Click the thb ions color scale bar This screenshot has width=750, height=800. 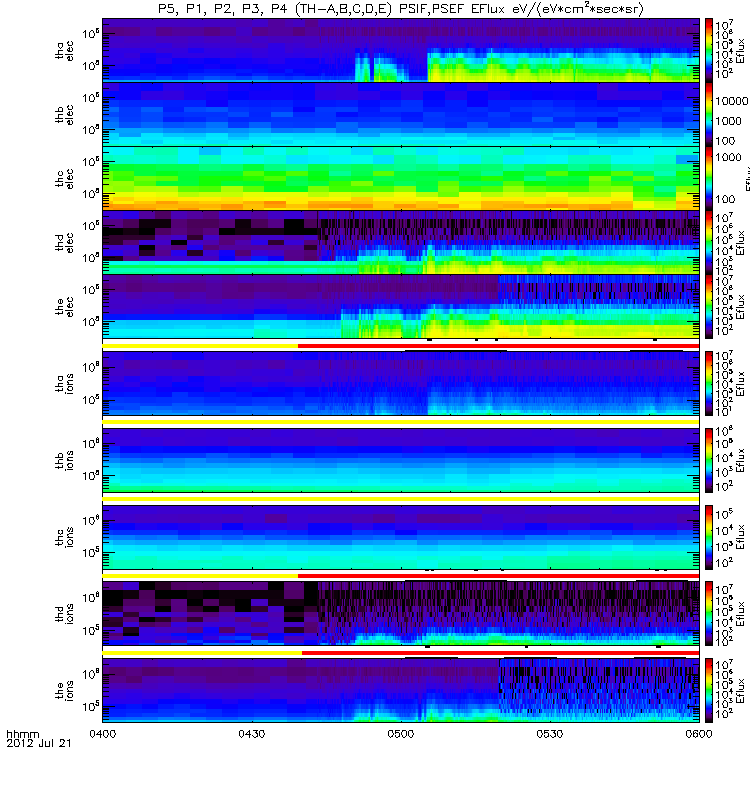pyautogui.click(x=709, y=461)
